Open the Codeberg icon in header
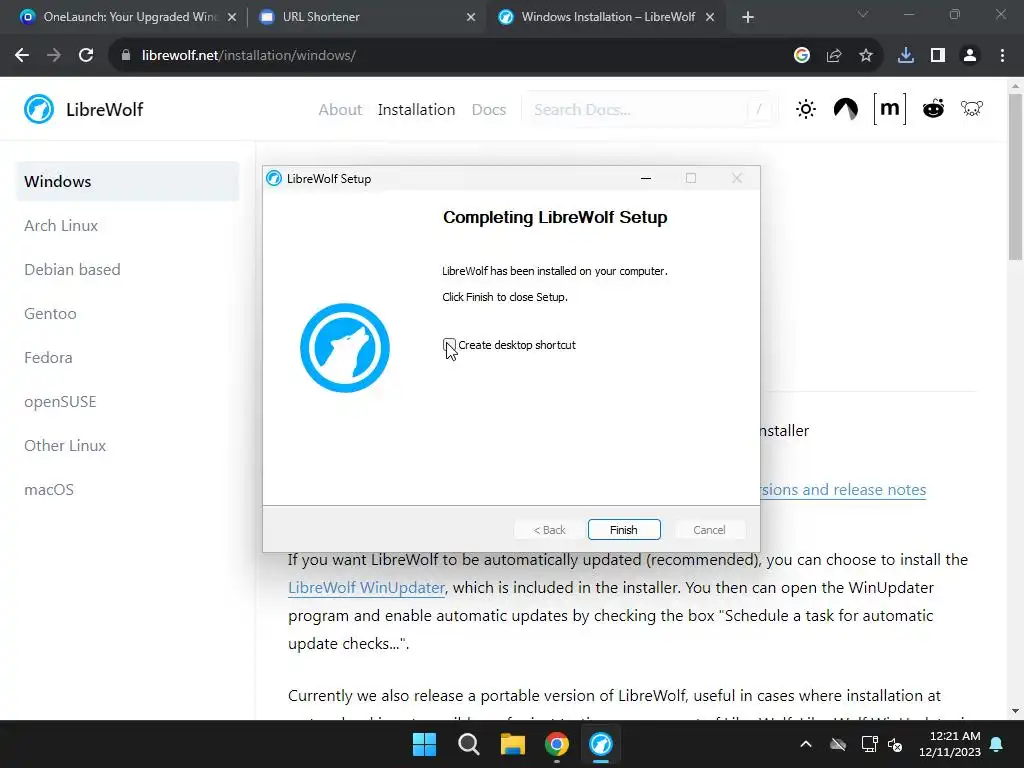The width and height of the screenshot is (1024, 768). click(846, 109)
